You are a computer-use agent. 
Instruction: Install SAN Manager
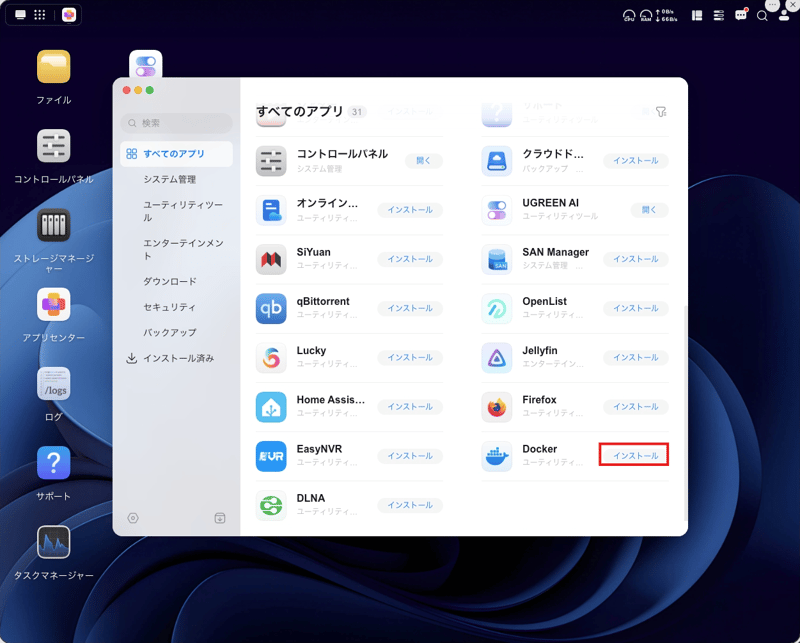(x=635, y=259)
